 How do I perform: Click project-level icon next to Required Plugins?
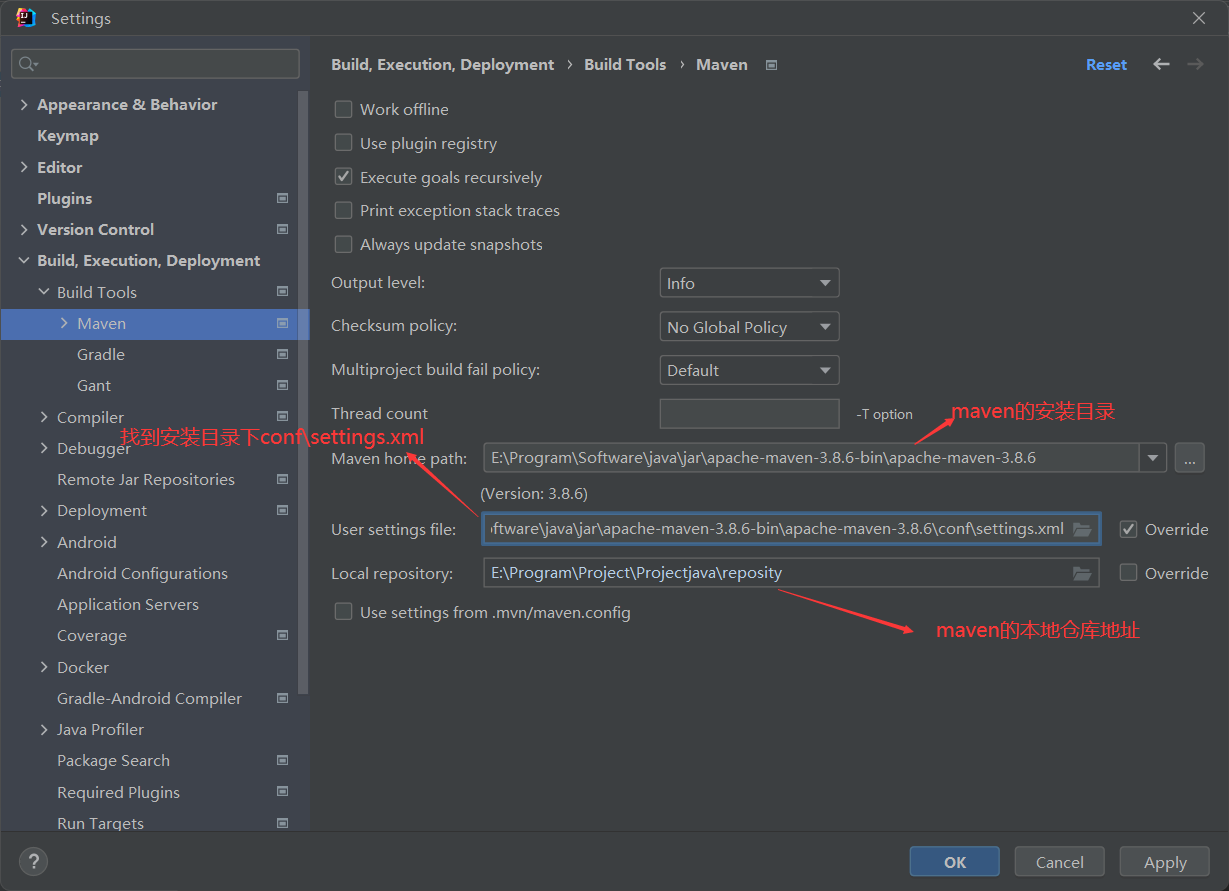(282, 792)
